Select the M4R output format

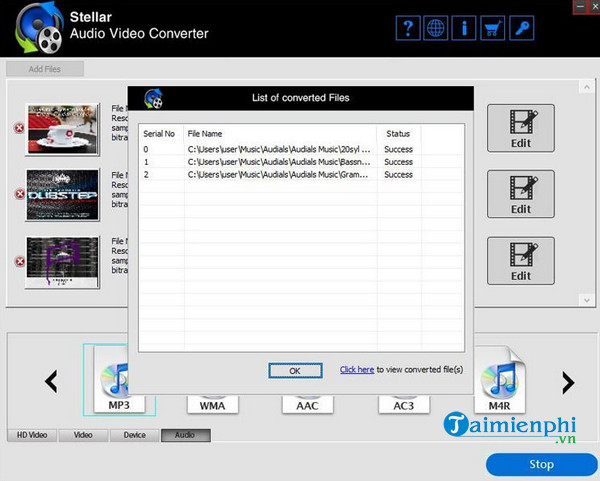click(x=500, y=380)
